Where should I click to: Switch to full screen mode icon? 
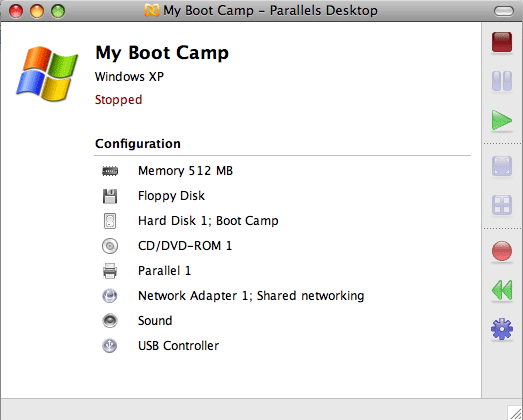pyautogui.click(x=502, y=166)
